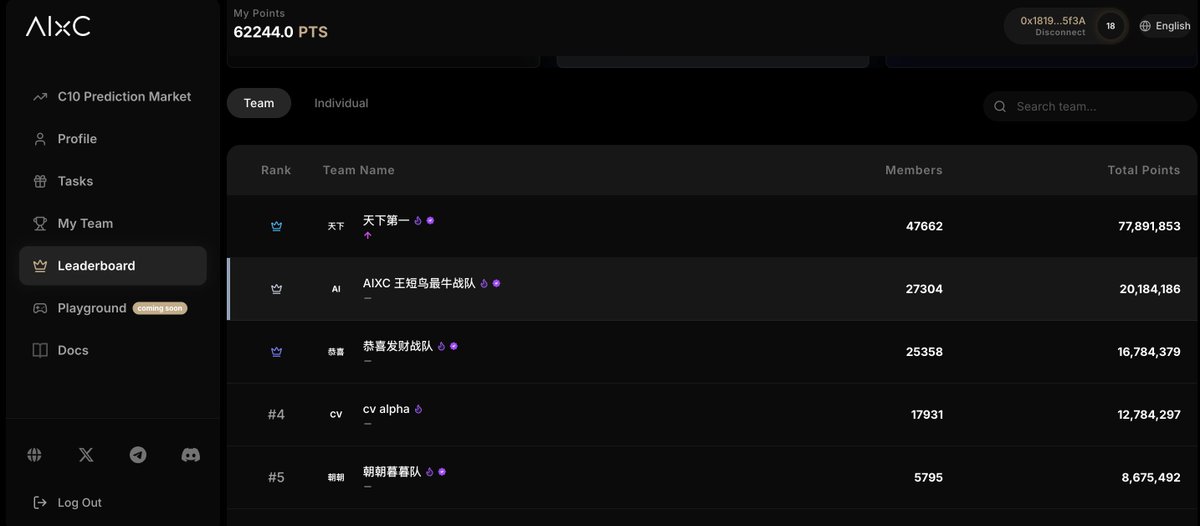Open the Docs section
Image resolution: width=1200 pixels, height=526 pixels.
pos(73,351)
